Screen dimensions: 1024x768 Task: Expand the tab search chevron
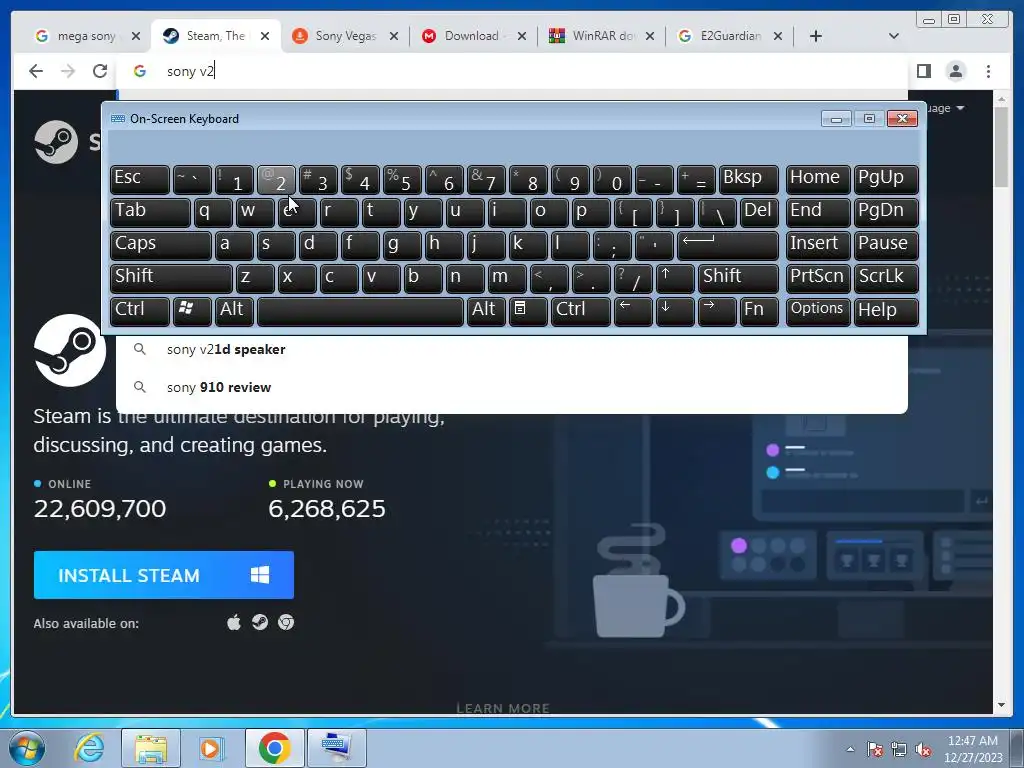(894, 36)
